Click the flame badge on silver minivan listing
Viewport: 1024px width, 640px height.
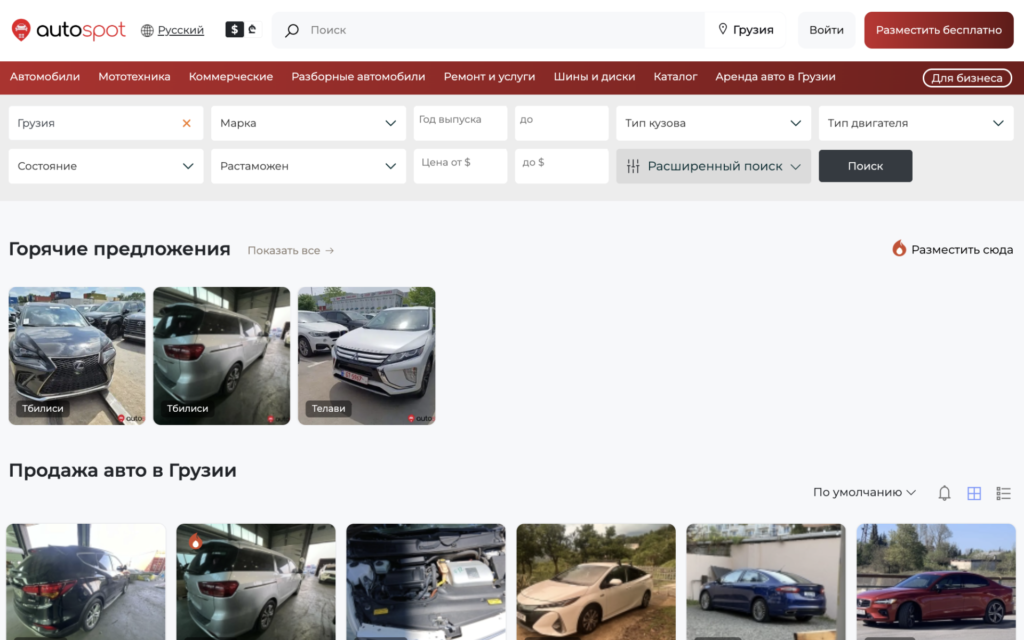point(195,541)
